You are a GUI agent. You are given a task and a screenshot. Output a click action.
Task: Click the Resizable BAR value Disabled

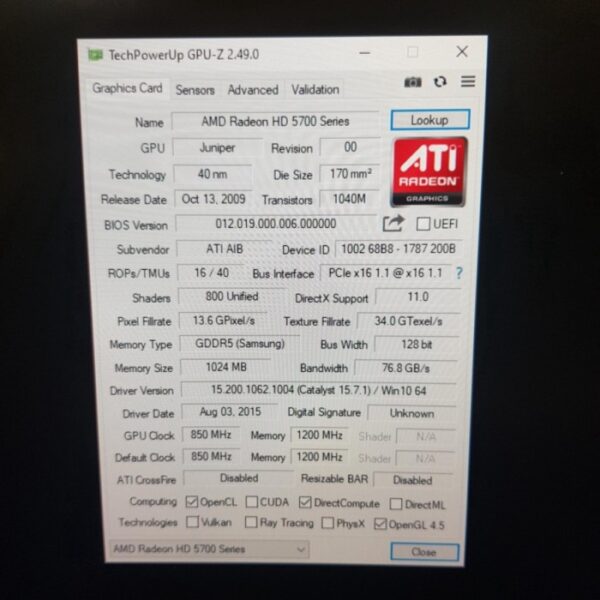pos(412,480)
